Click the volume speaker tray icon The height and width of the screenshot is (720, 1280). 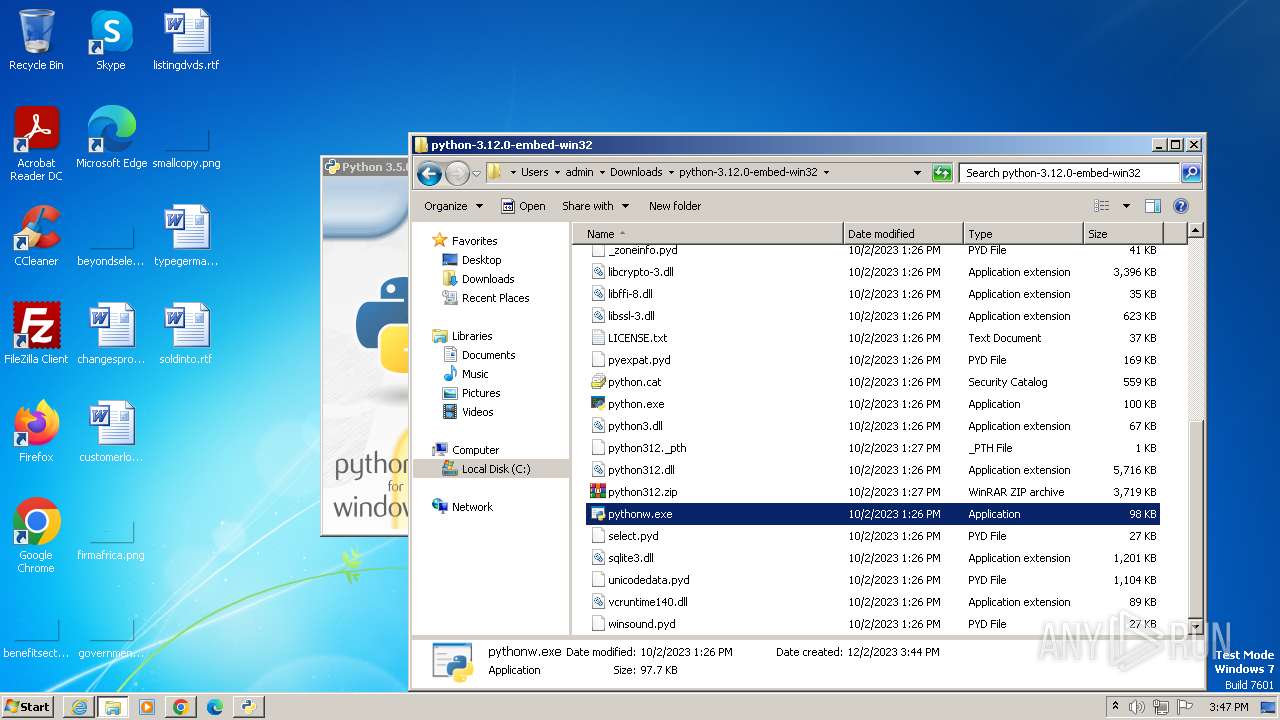[x=1136, y=707]
